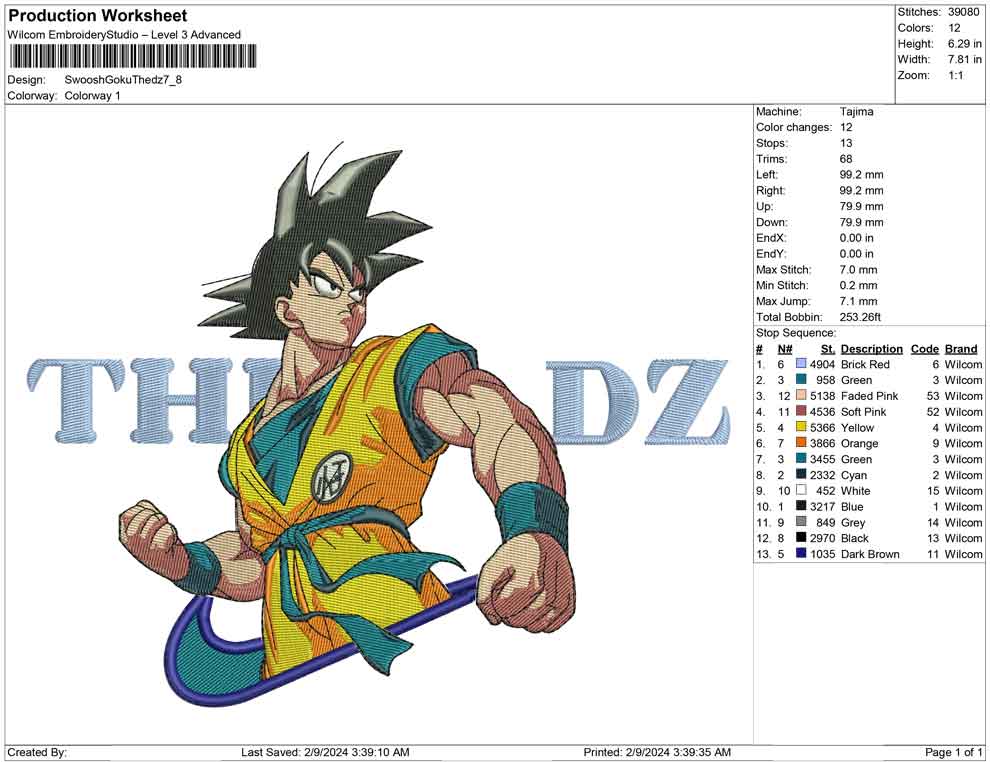The width and height of the screenshot is (990, 762).
Task: Click thread number 4904 in stop sequence
Action: point(822,364)
